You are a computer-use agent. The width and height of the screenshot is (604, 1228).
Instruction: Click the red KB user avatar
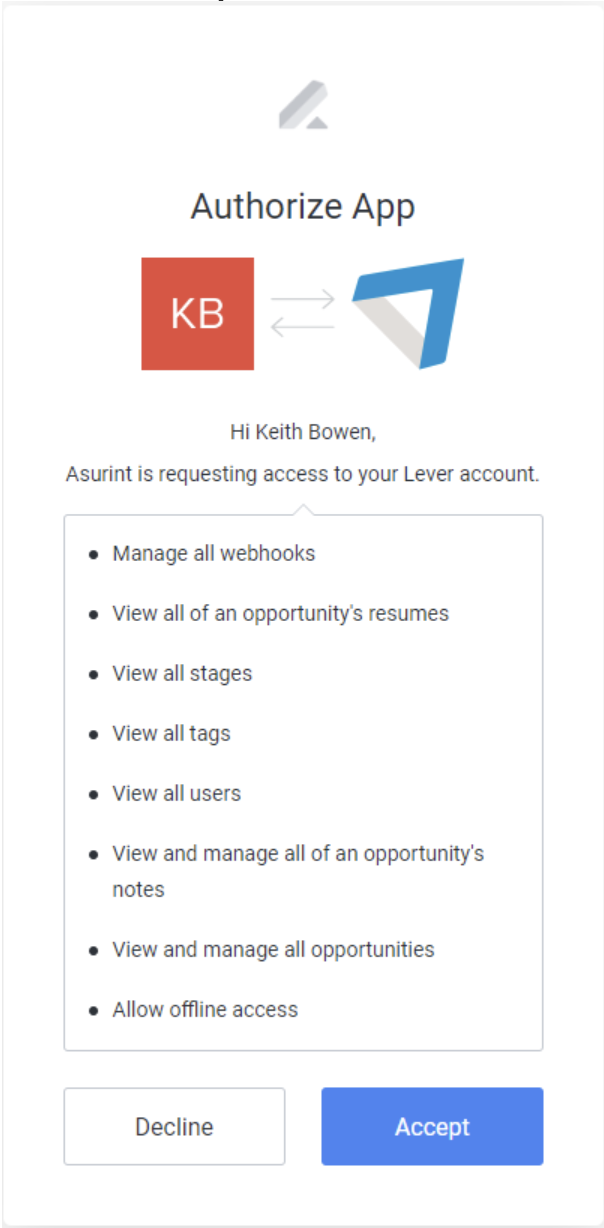click(x=198, y=314)
